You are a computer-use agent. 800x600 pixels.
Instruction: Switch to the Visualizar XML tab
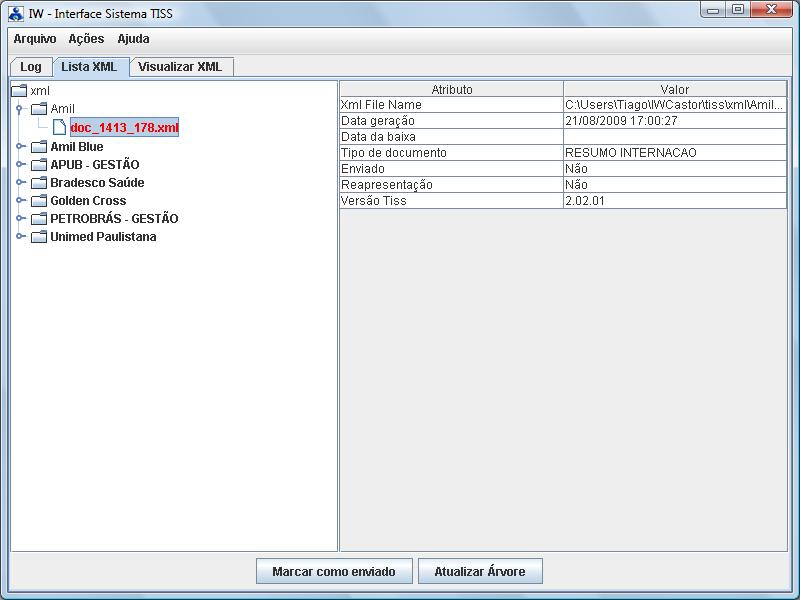coord(180,67)
